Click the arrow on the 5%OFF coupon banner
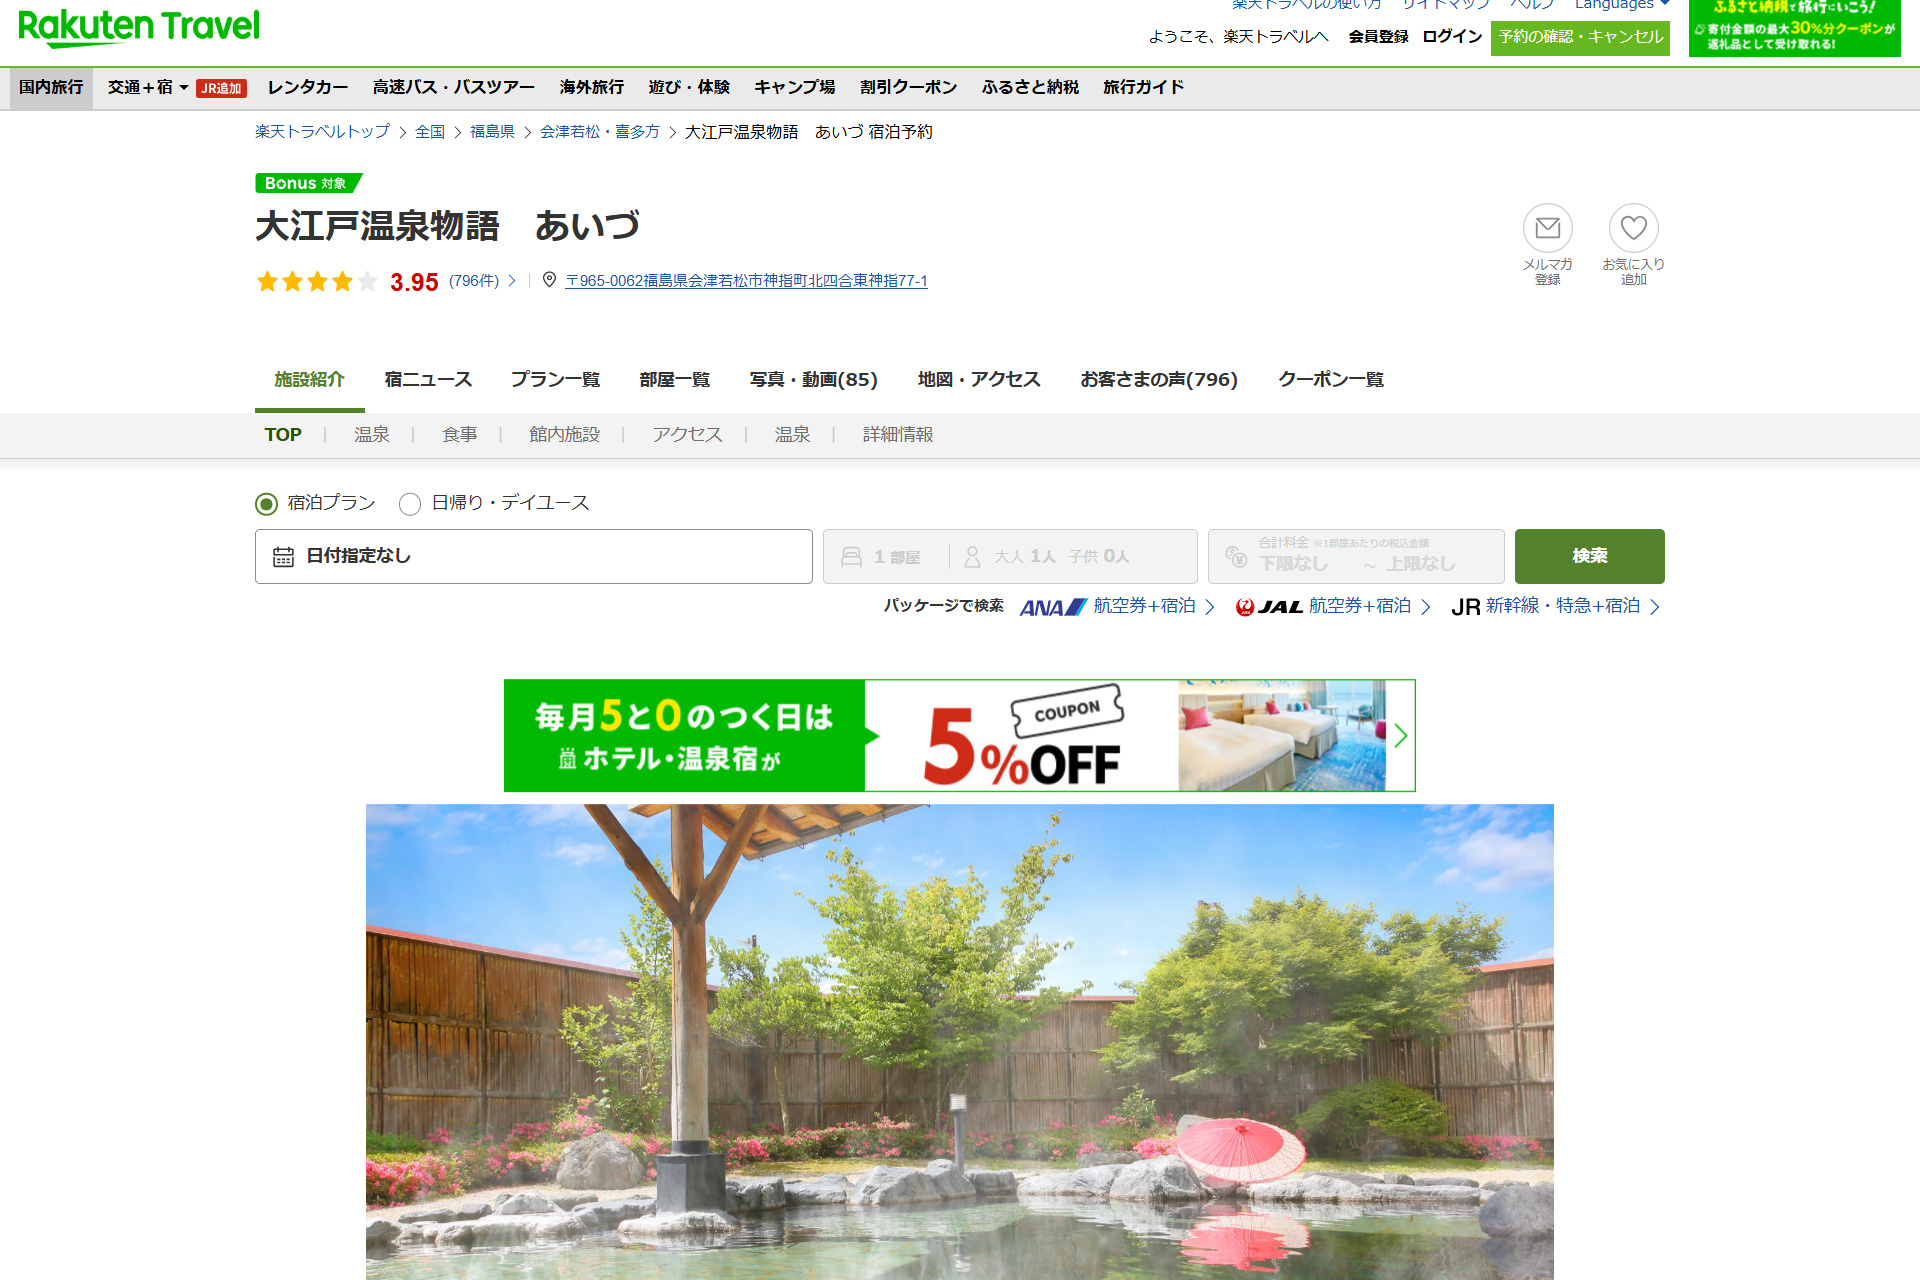This screenshot has width=1920, height=1280. point(1403,735)
